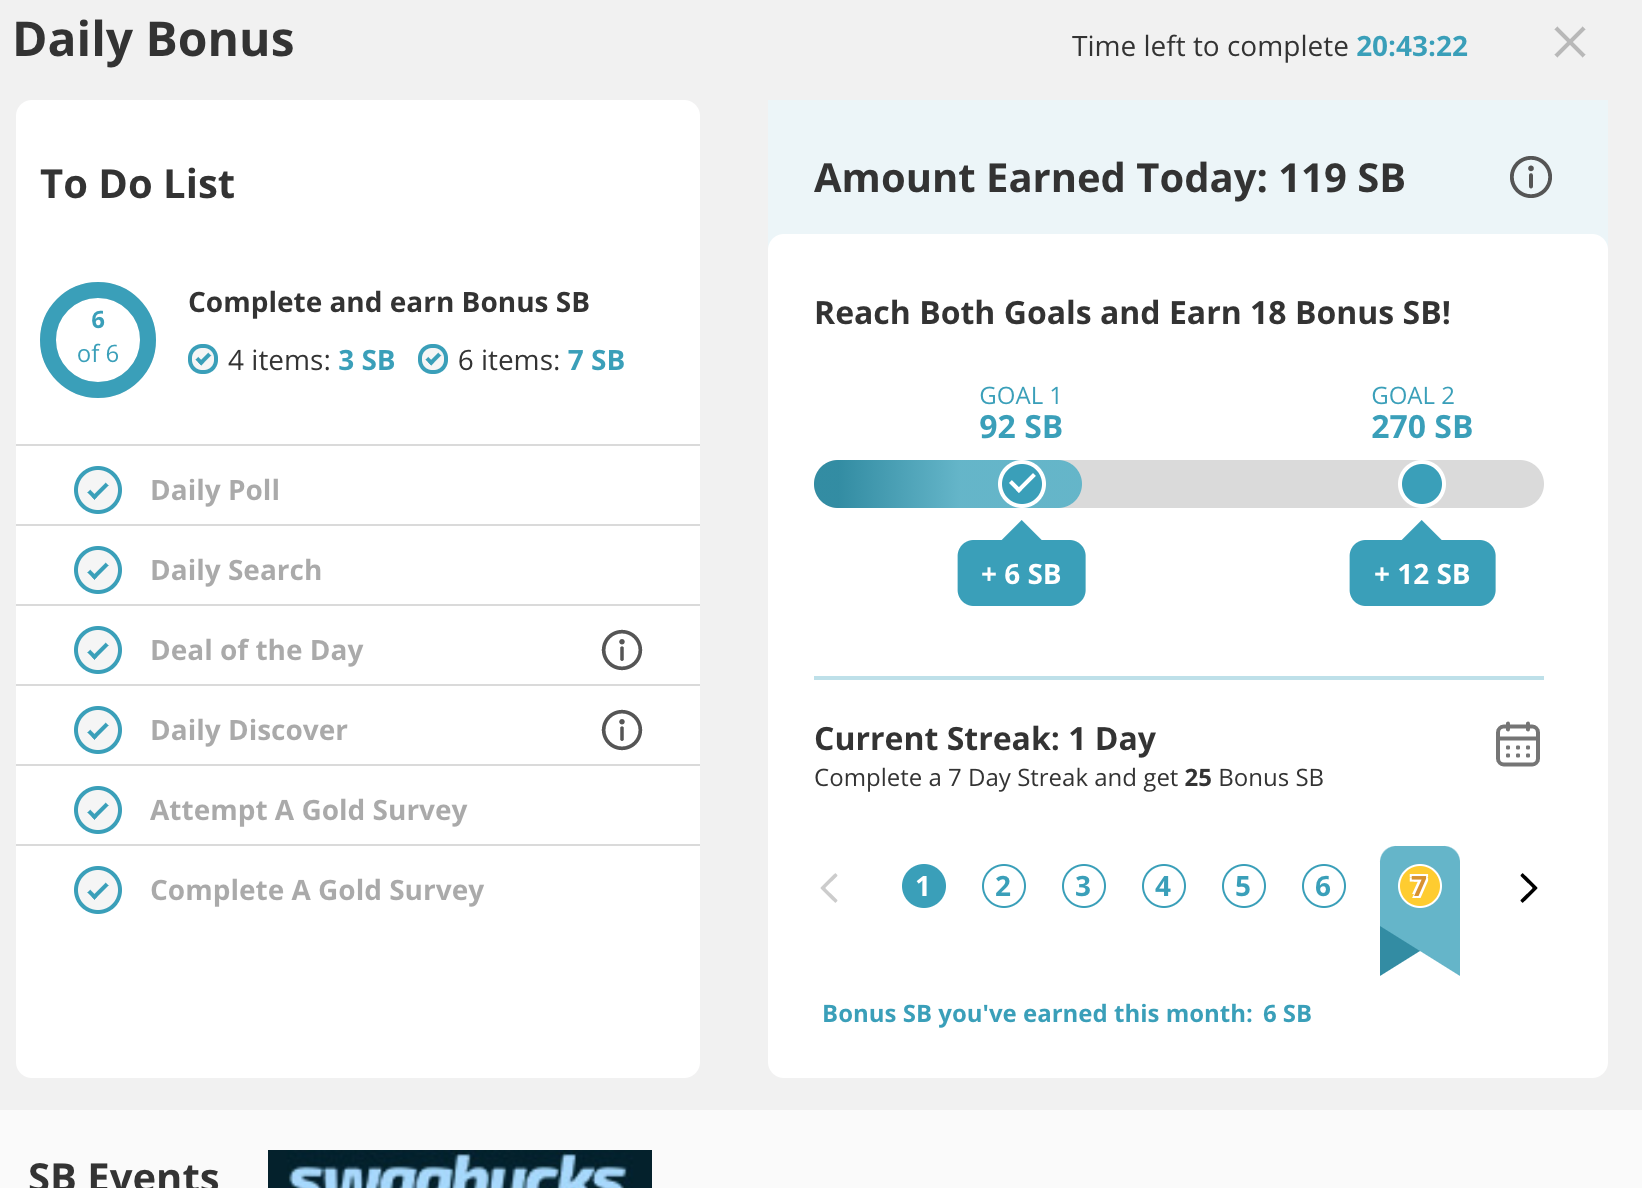Show info for Daily Discover
This screenshot has width=1642, height=1188.
coord(621,730)
